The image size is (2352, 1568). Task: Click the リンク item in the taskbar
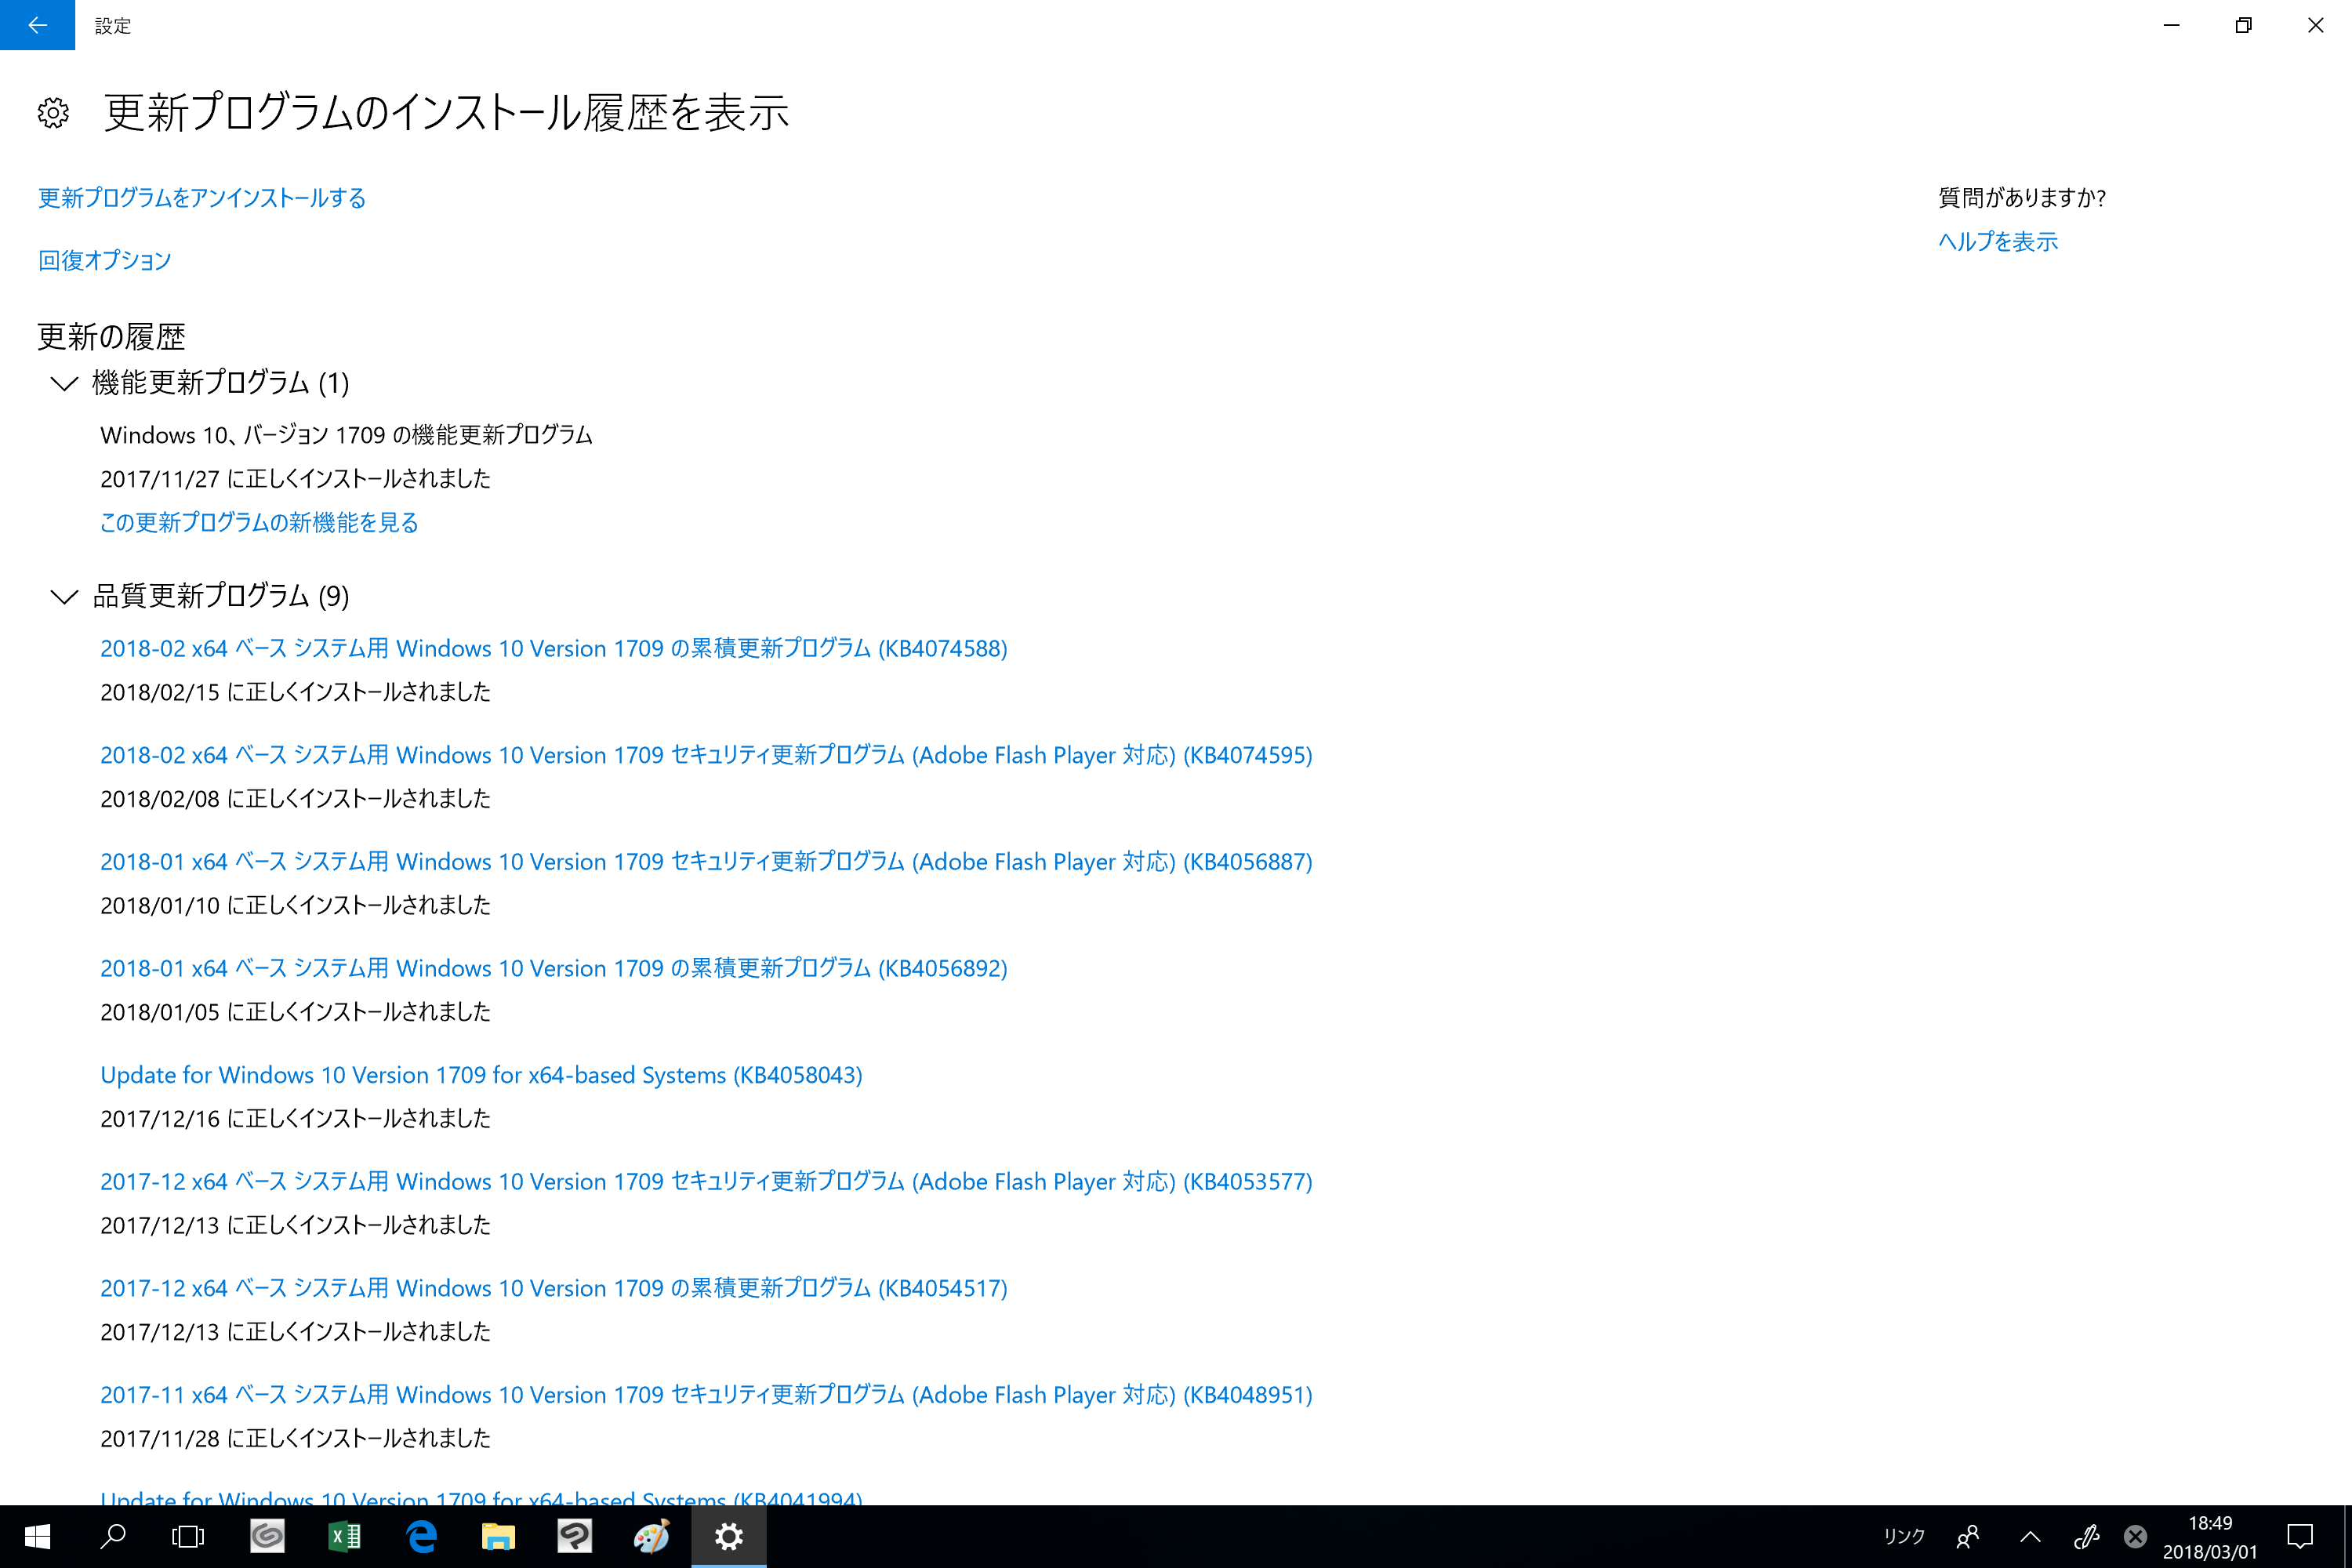click(x=1904, y=1536)
